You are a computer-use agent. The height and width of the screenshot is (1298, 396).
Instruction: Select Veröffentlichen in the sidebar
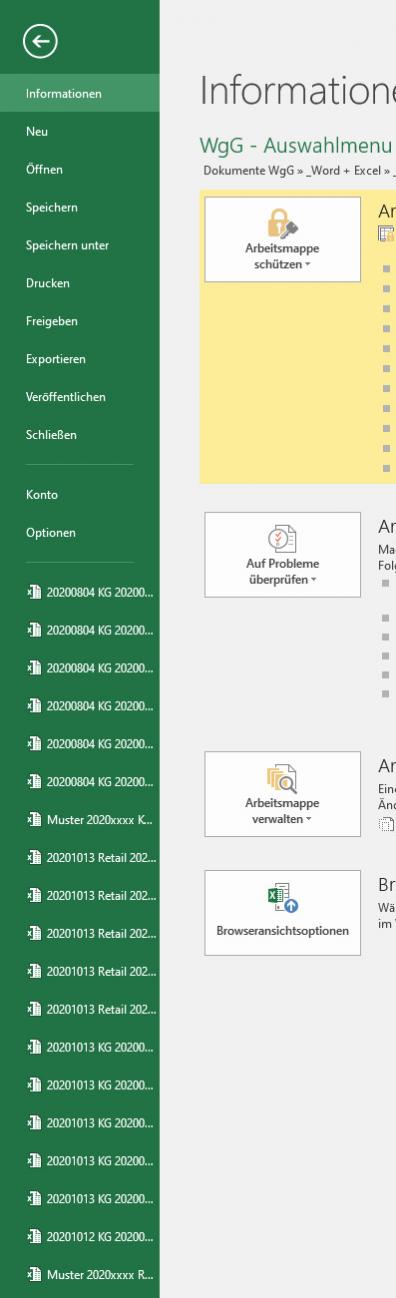[80, 397]
